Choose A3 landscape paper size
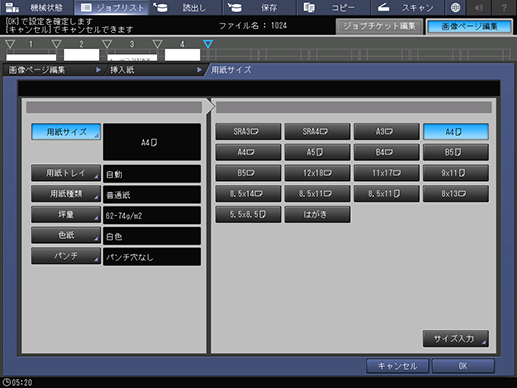The height and width of the screenshot is (388, 517). point(387,132)
